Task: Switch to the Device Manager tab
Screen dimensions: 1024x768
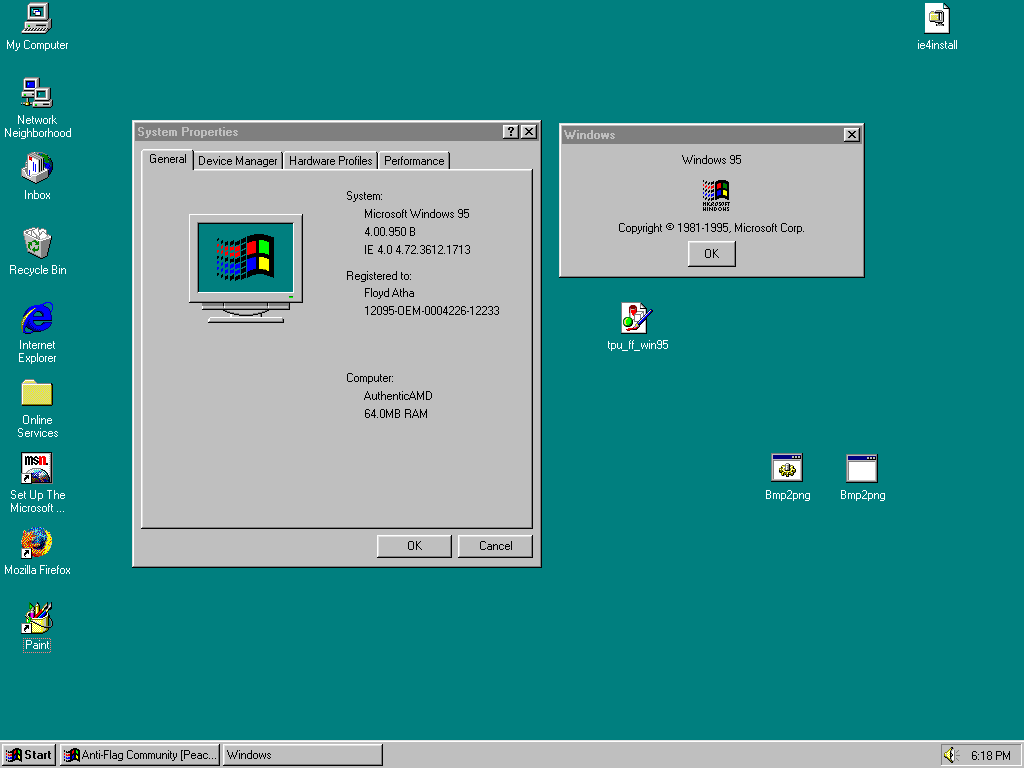Action: 238,161
